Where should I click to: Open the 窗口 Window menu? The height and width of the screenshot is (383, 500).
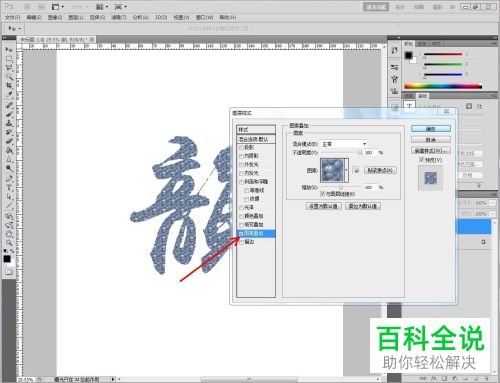pos(204,17)
